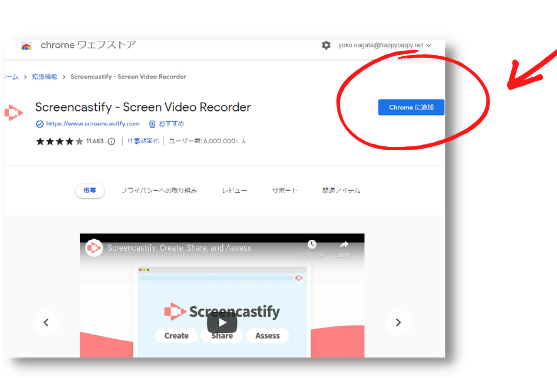Open the video title 'Screencastify: Create, Share, and Assess'
Viewport: 557px width, 378px height.
click(179, 248)
